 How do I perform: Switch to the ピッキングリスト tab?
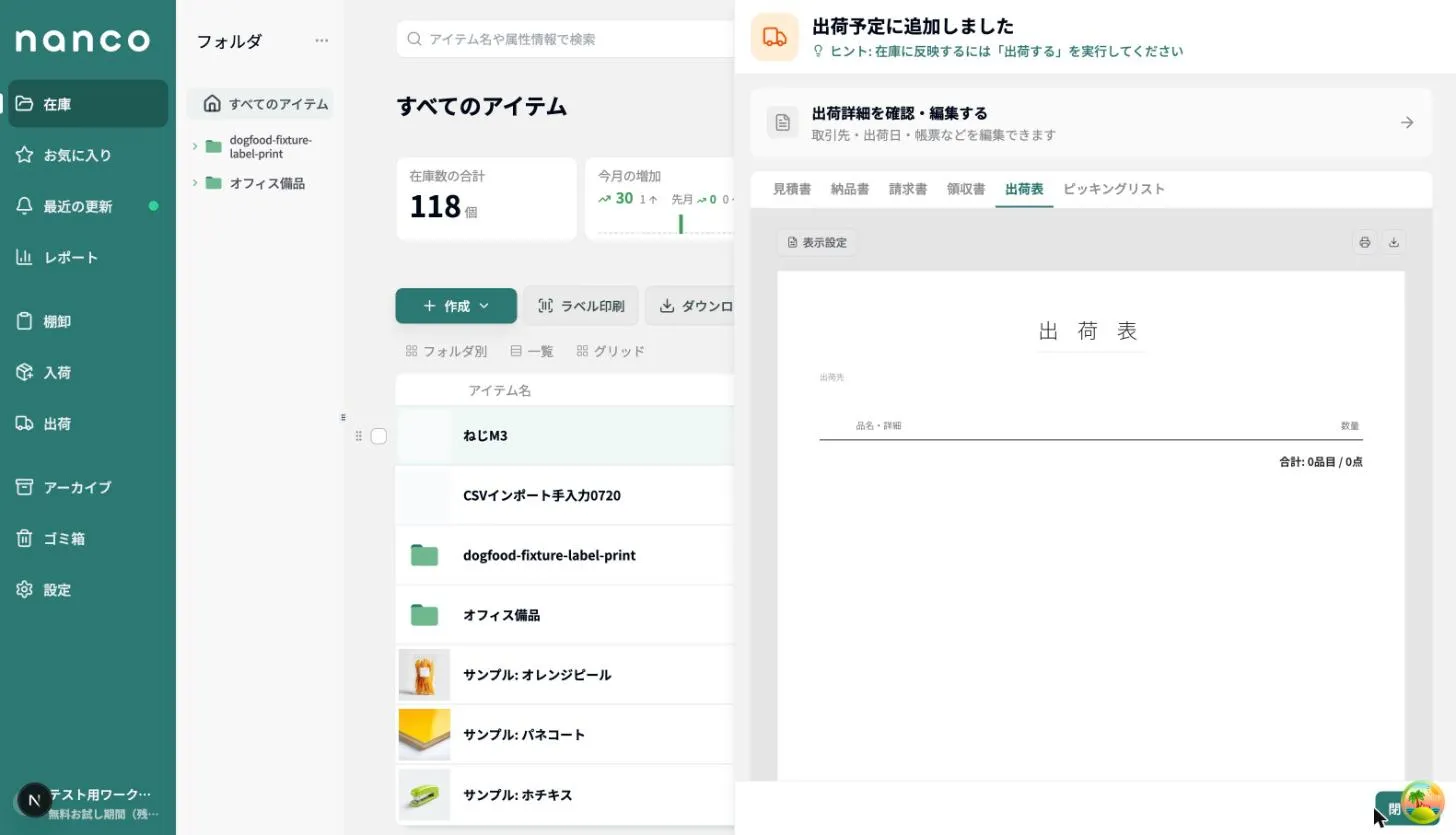[x=1114, y=189]
